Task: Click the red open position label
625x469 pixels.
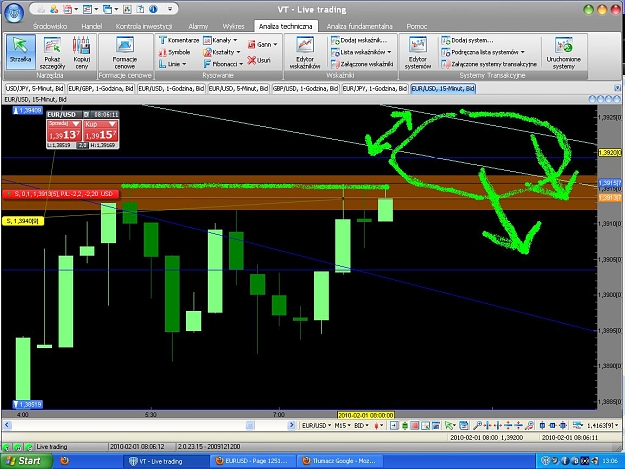Action: click(61, 194)
